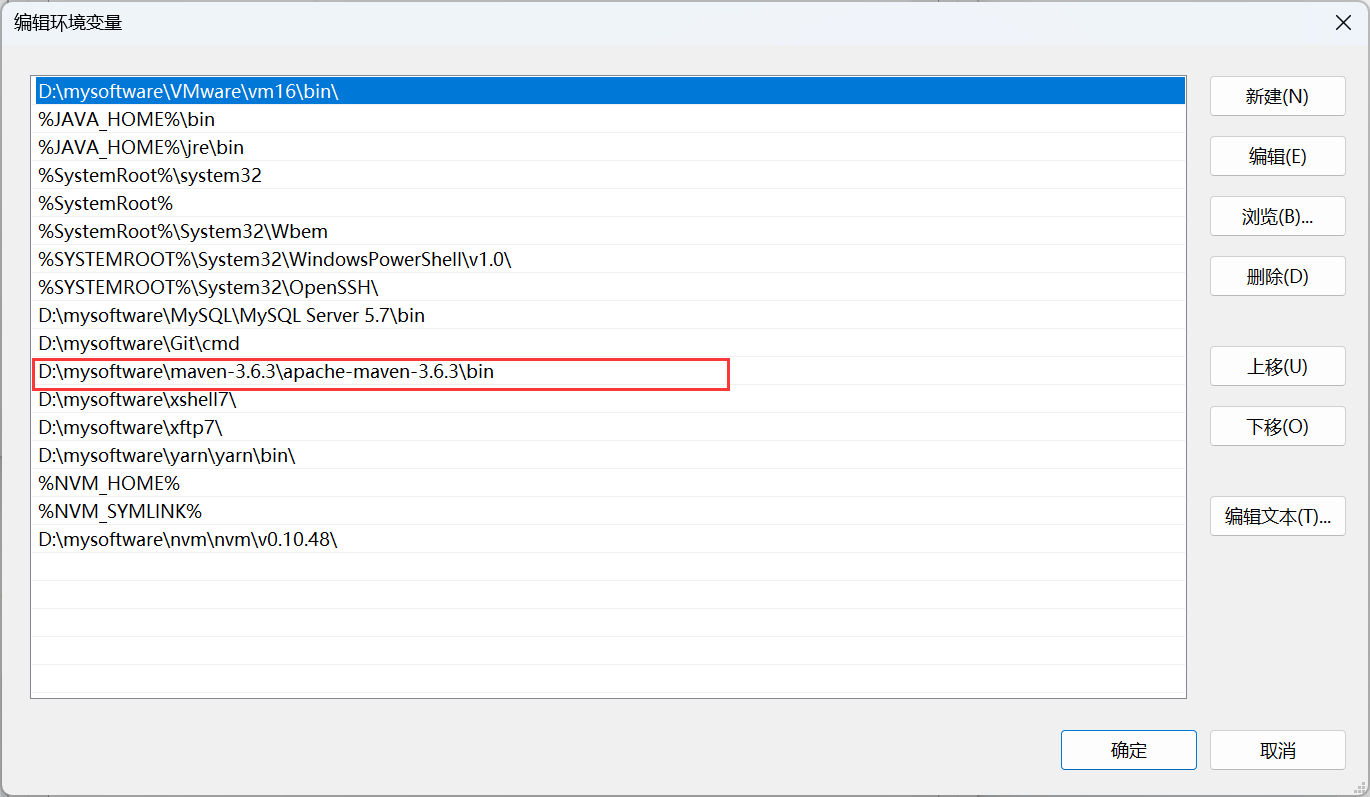Image resolution: width=1370 pixels, height=797 pixels.
Task: Select the apache-maven-3.6.3 bin path entry
Action: coord(608,371)
